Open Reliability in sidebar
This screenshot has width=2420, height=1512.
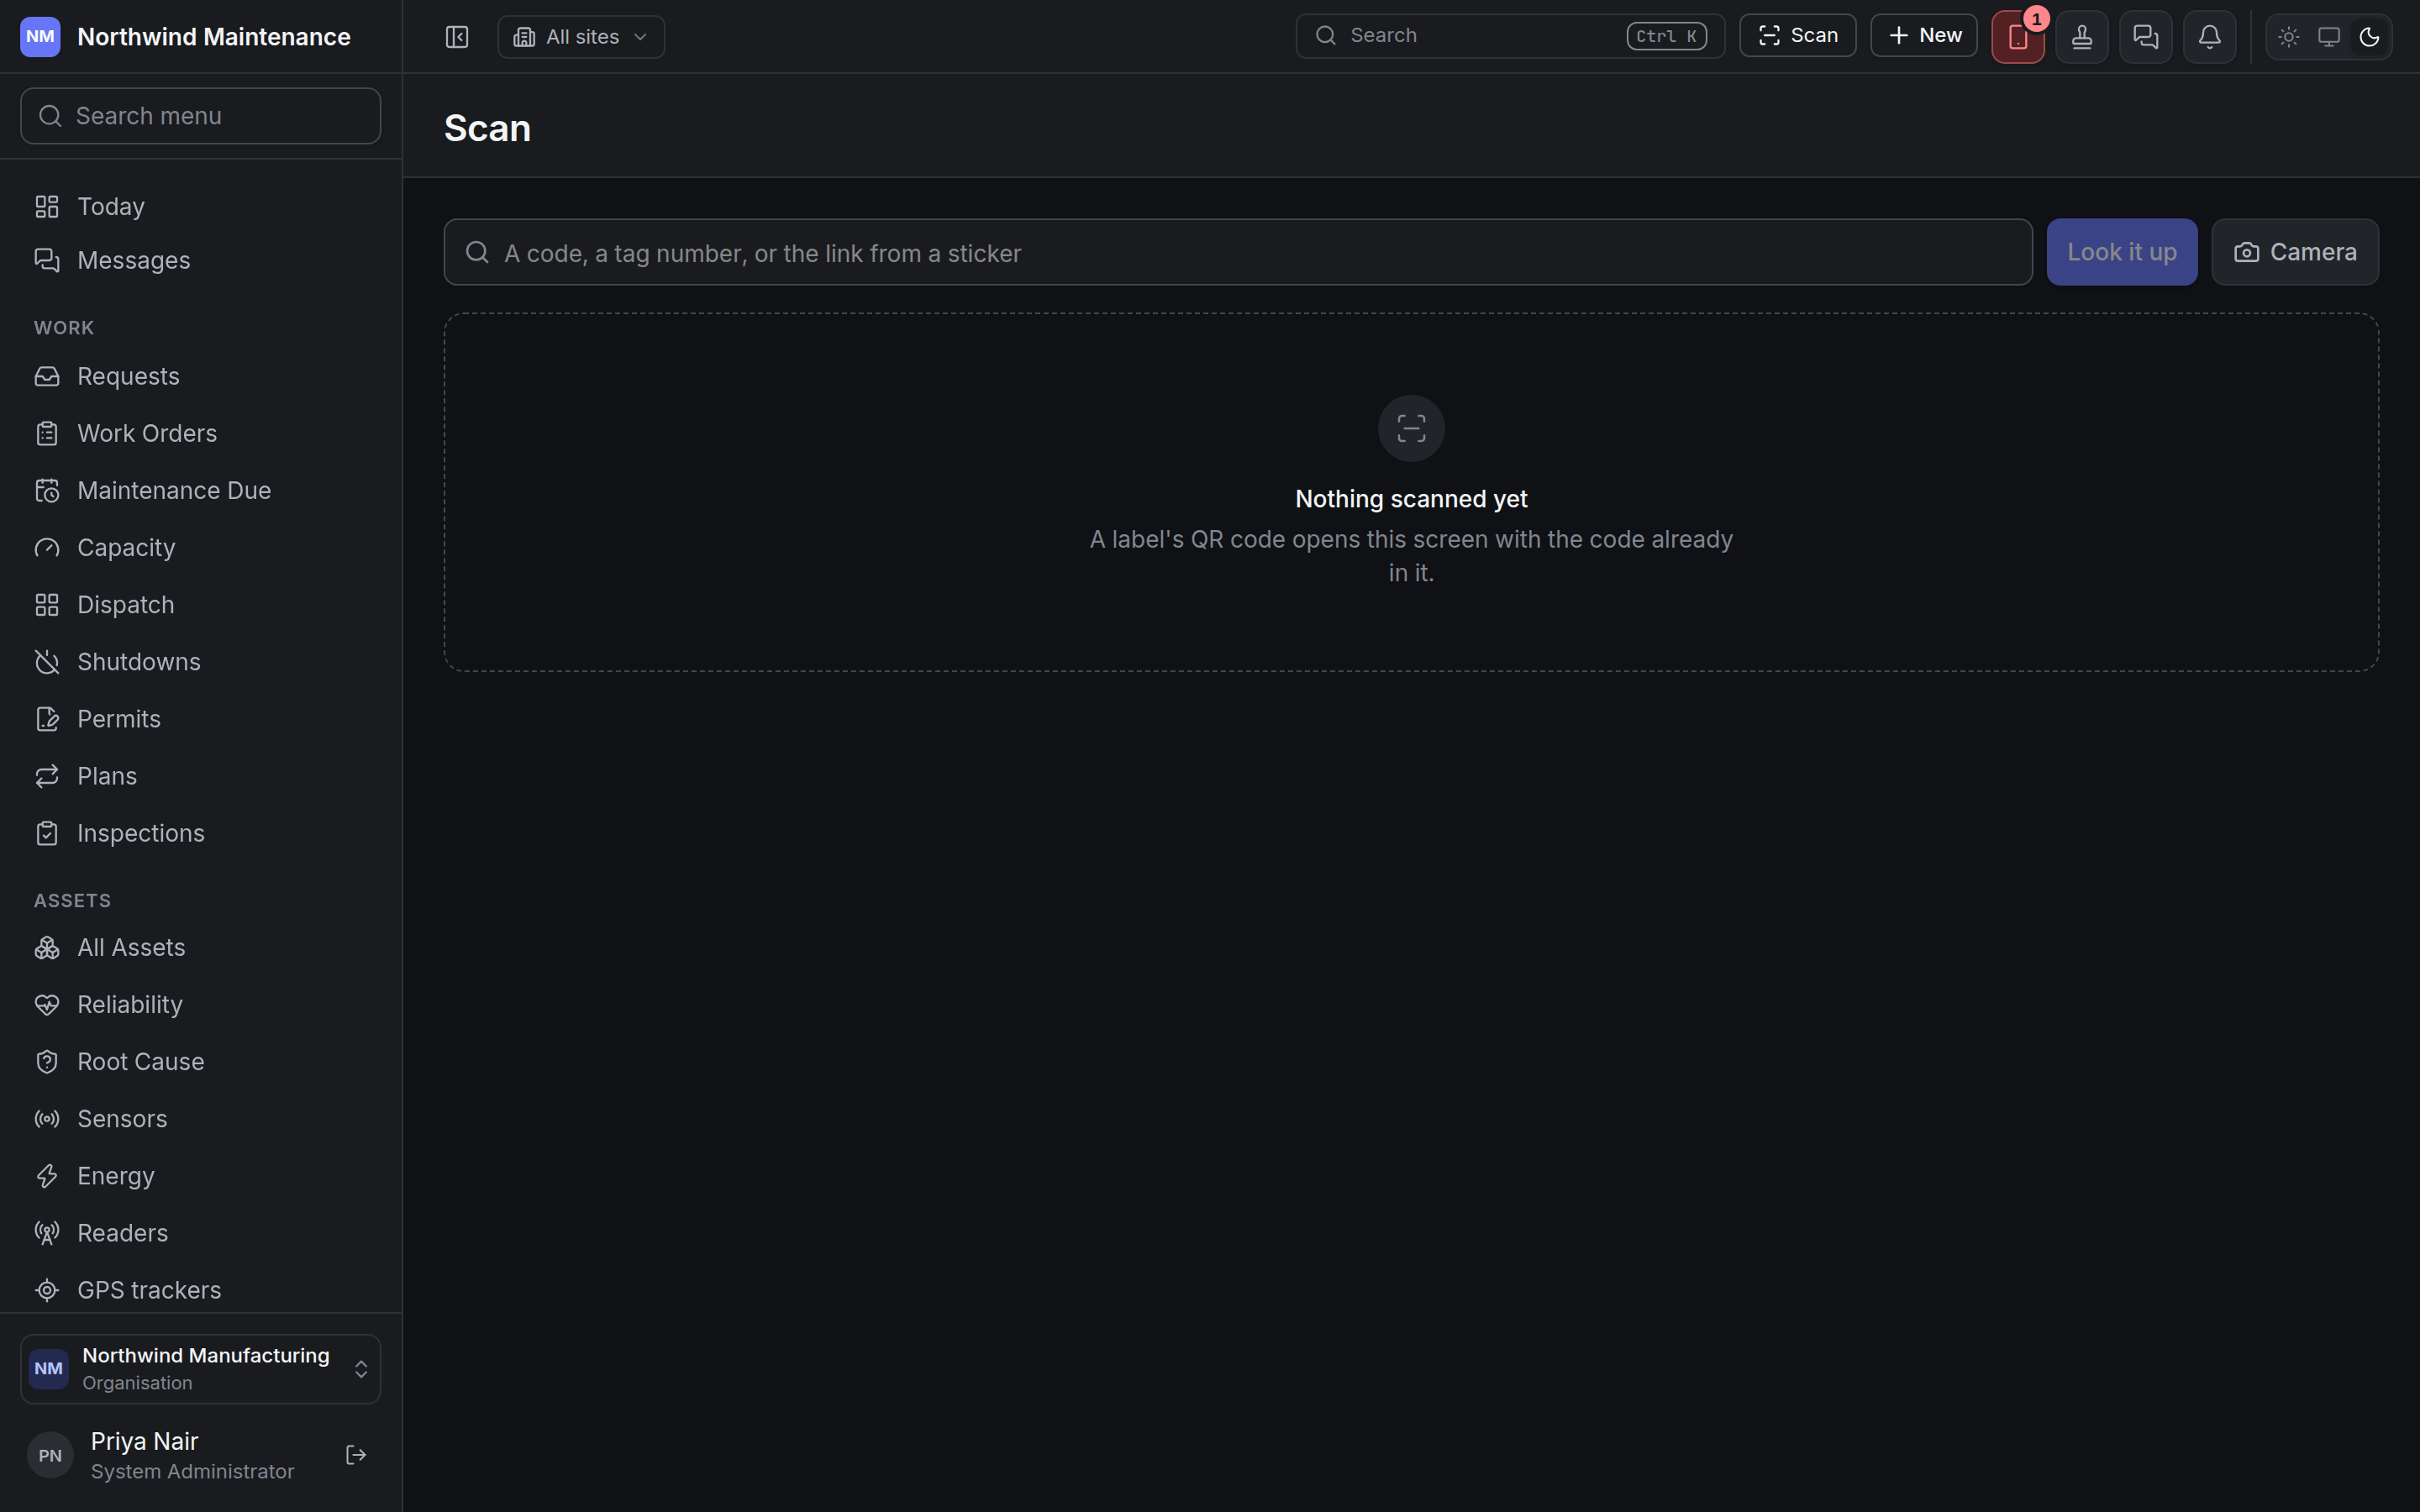(201, 1004)
